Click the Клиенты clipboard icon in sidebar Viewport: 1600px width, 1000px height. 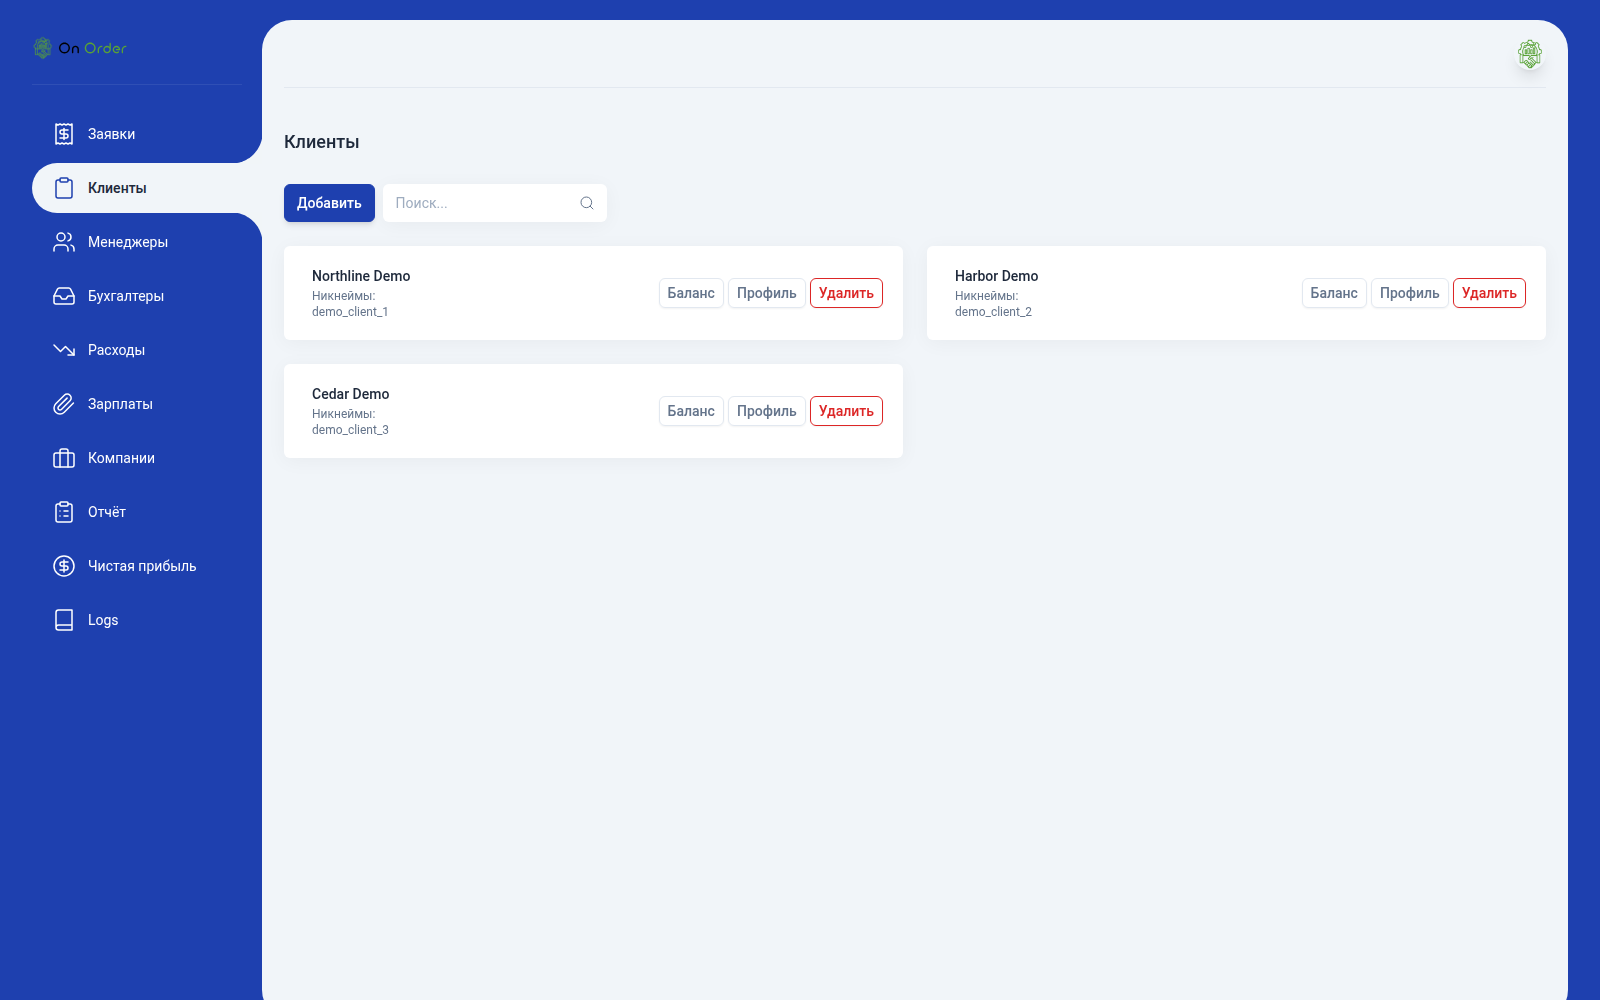click(x=64, y=188)
